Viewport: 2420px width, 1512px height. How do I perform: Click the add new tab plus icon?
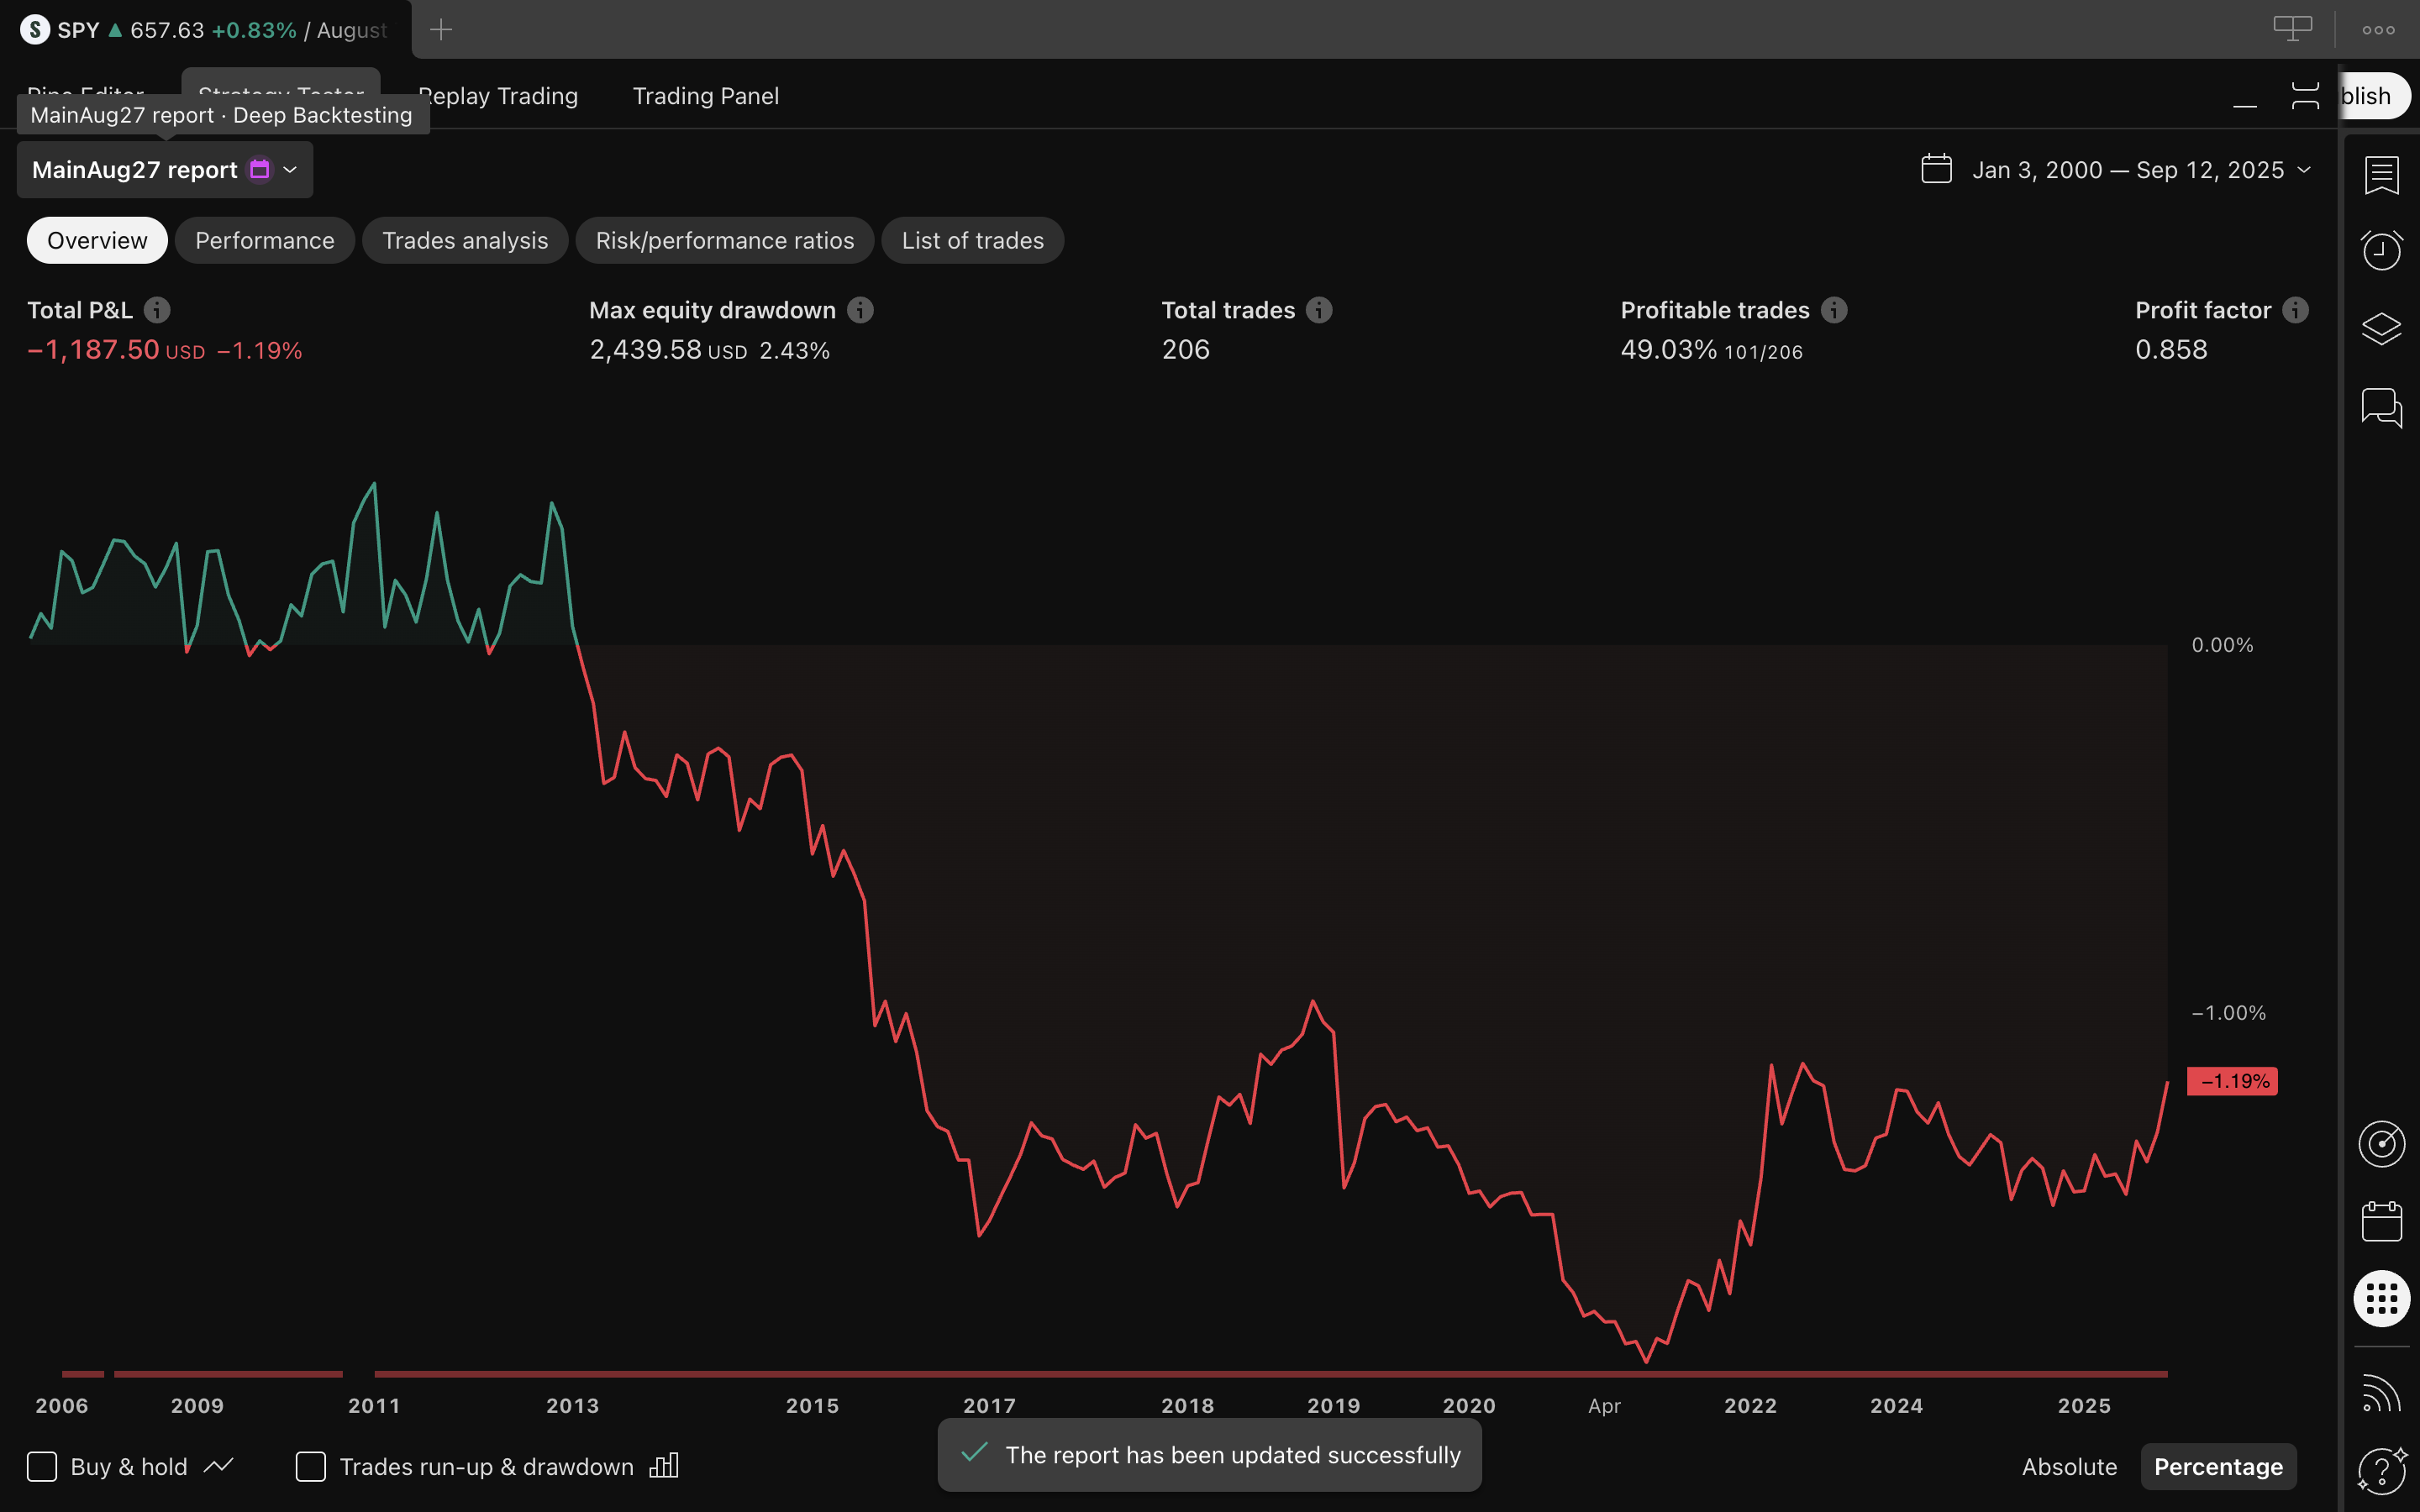(441, 30)
